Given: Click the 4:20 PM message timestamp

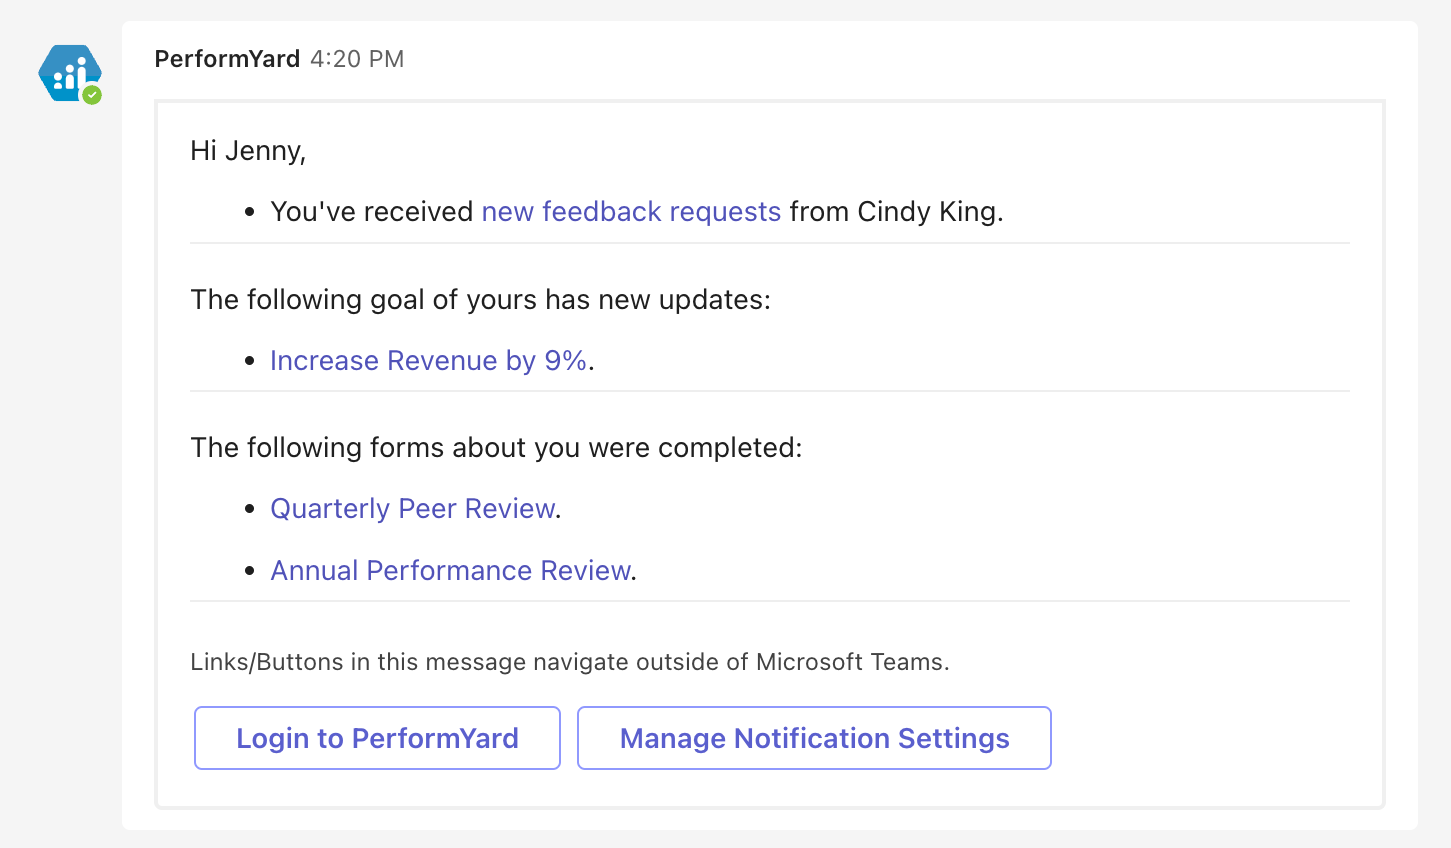Looking at the screenshot, I should tap(357, 59).
